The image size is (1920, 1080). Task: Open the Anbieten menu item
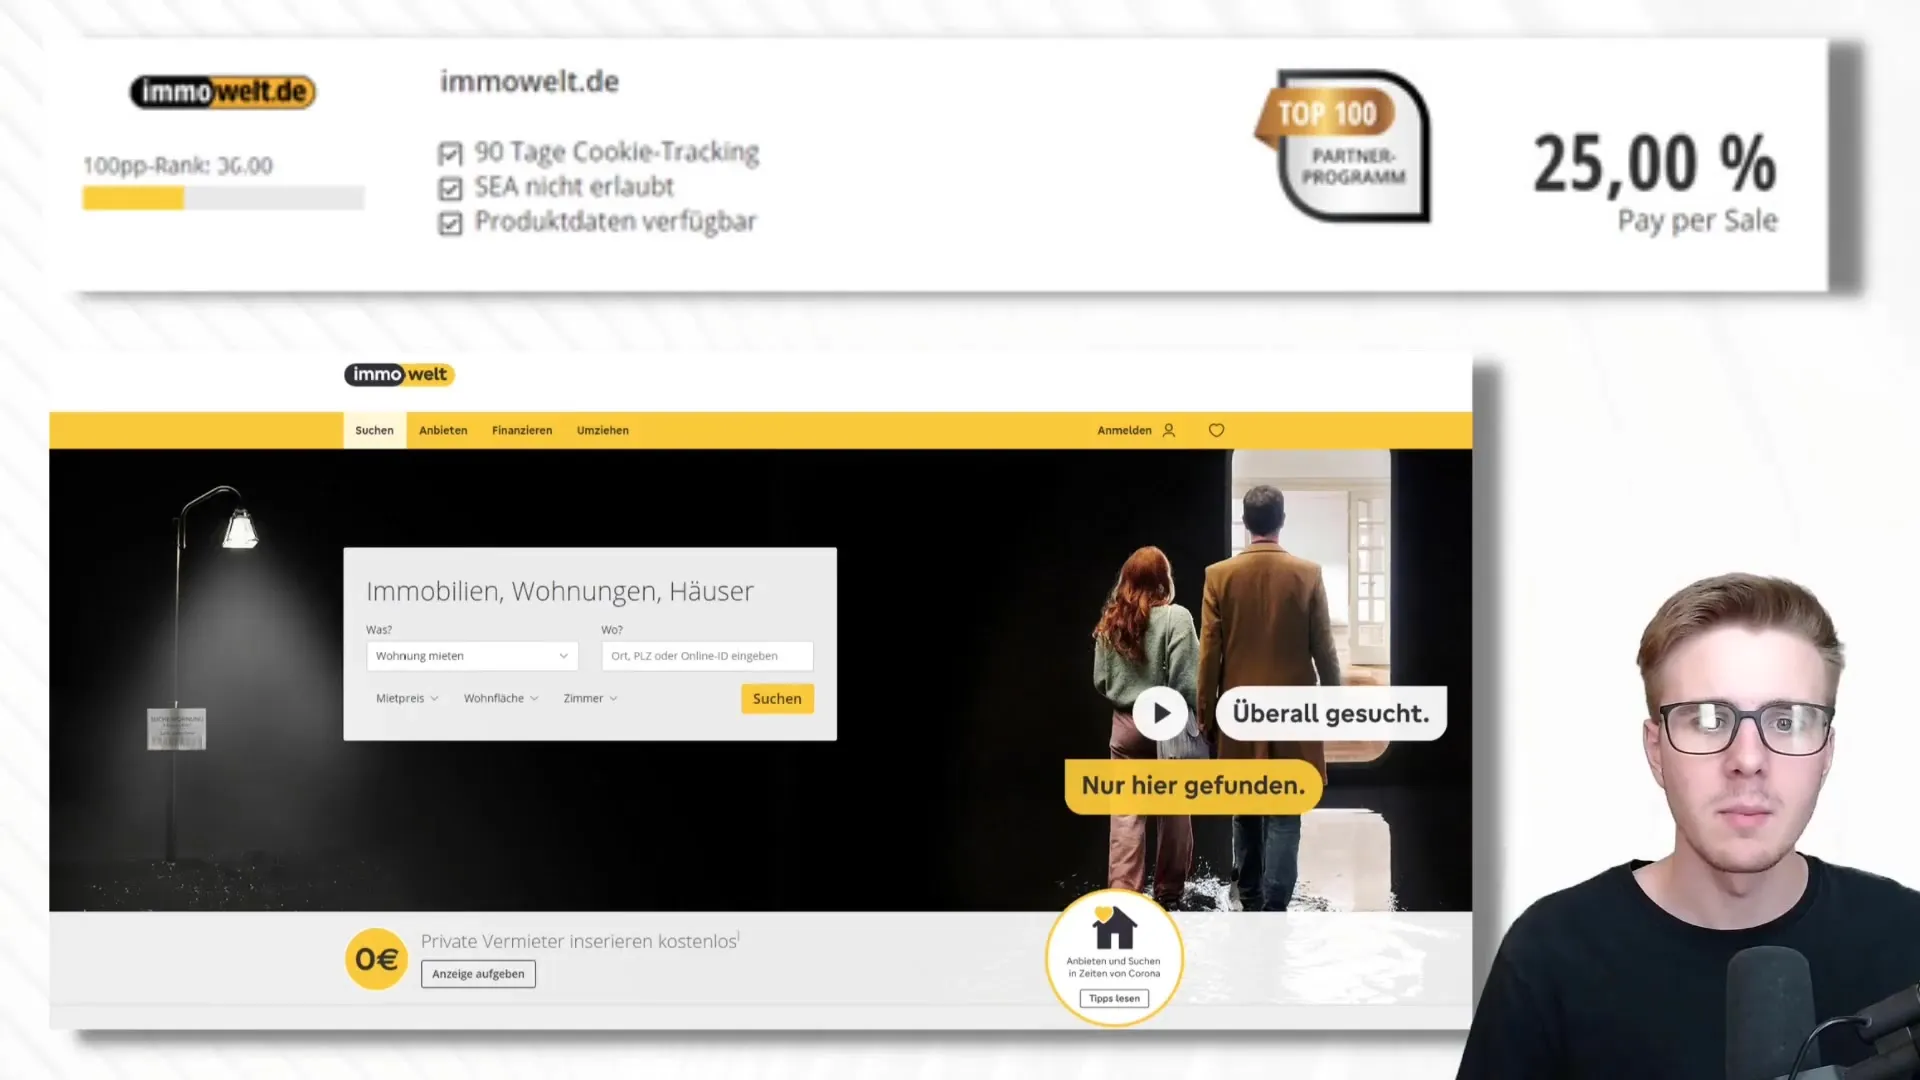(443, 430)
